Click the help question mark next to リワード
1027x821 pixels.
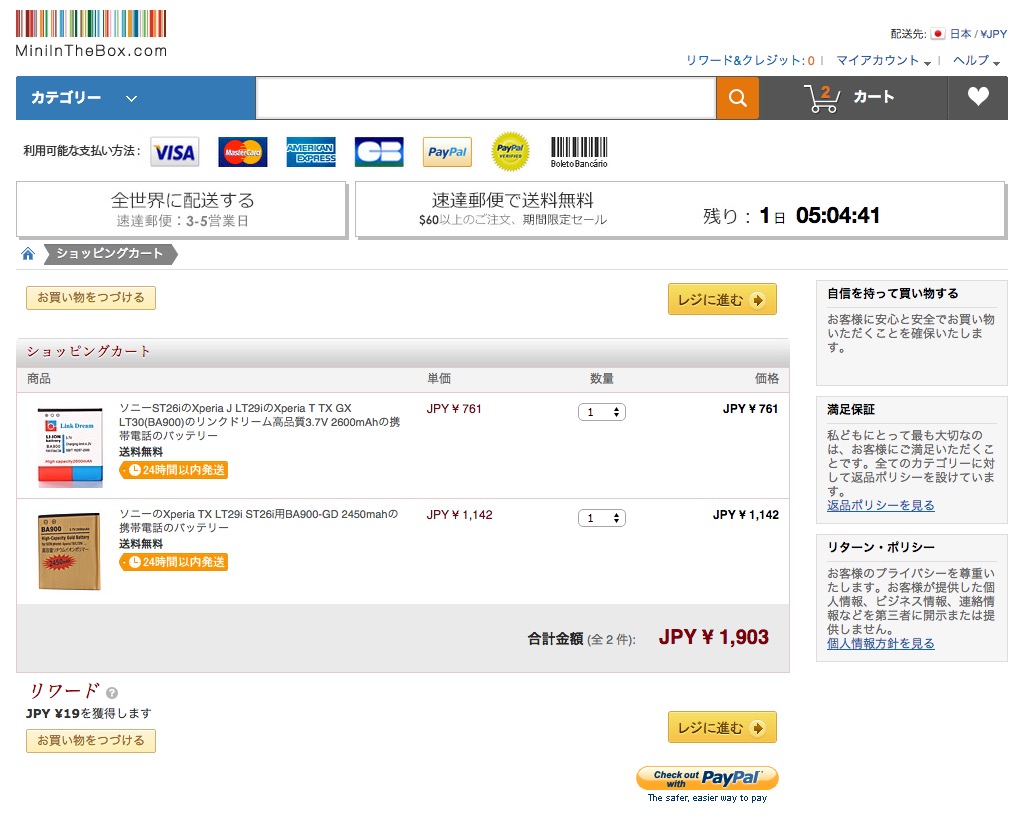(x=112, y=693)
